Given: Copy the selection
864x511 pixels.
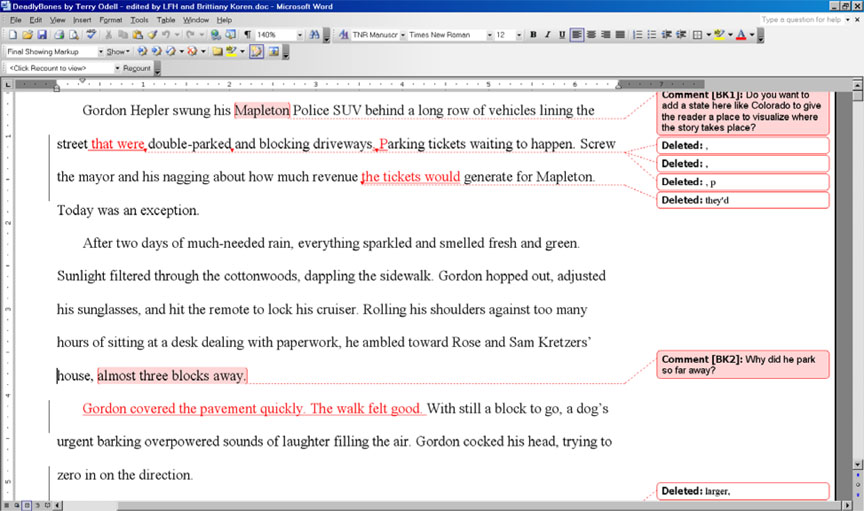Looking at the screenshot, I should (123, 35).
